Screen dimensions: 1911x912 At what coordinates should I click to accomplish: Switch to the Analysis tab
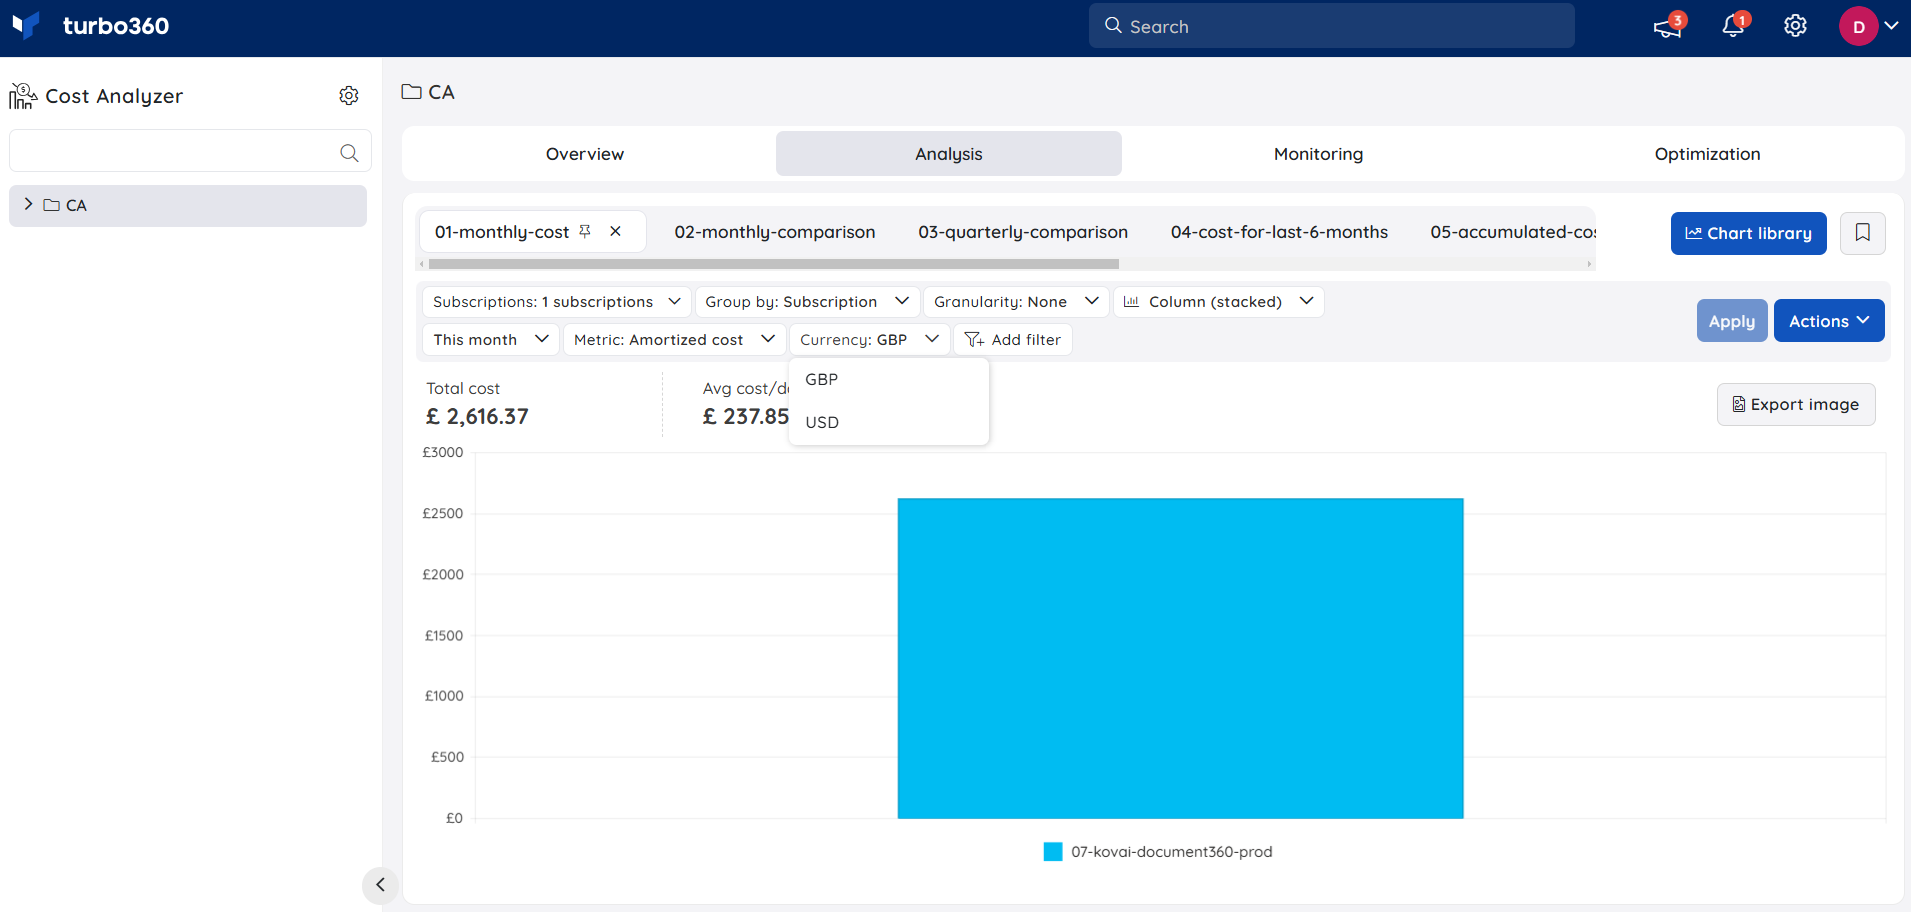coord(948,154)
